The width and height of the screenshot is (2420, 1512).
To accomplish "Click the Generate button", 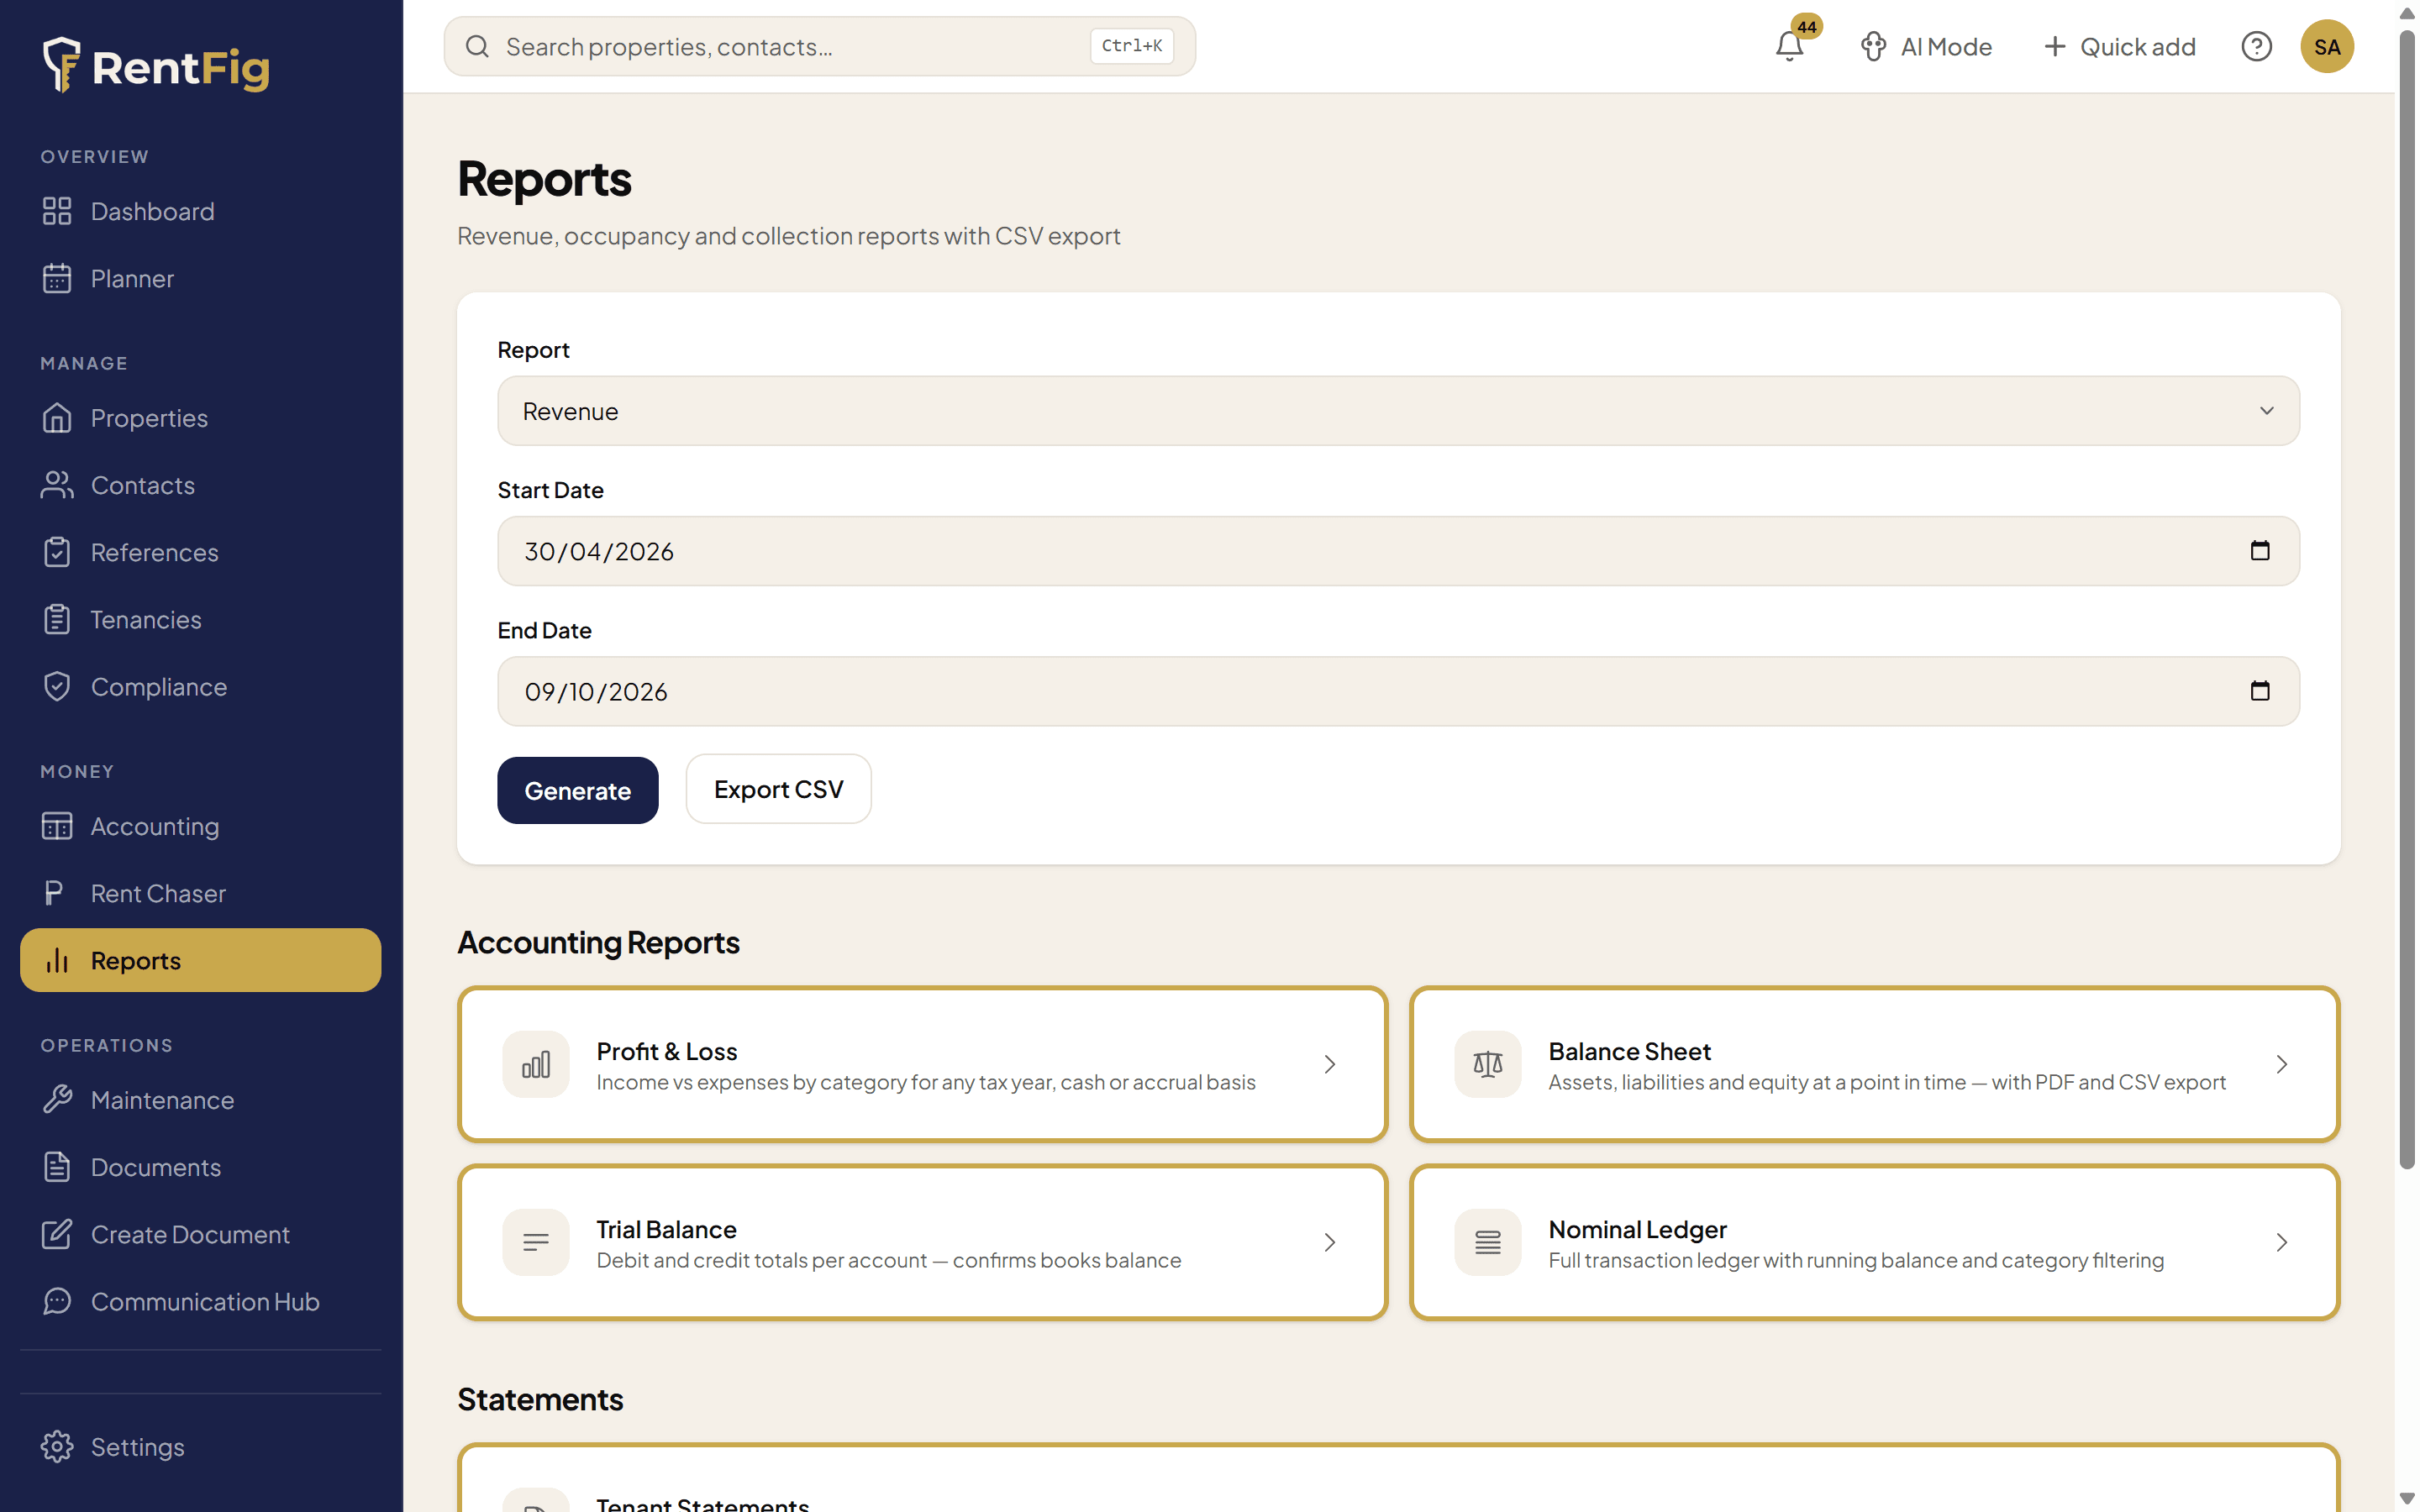I will 577,790.
